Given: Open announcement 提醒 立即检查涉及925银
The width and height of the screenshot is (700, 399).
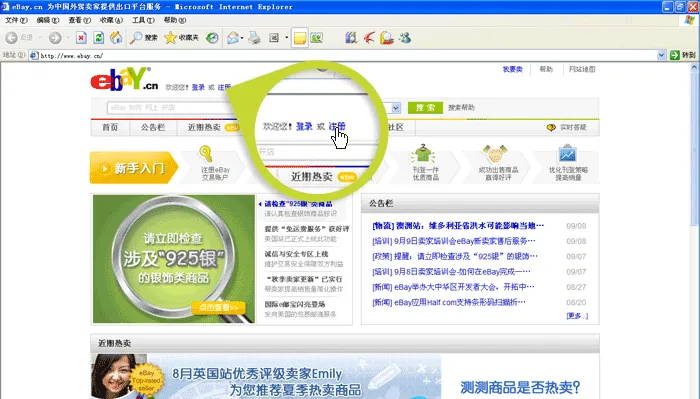Looking at the screenshot, I should pyautogui.click(x=455, y=256).
